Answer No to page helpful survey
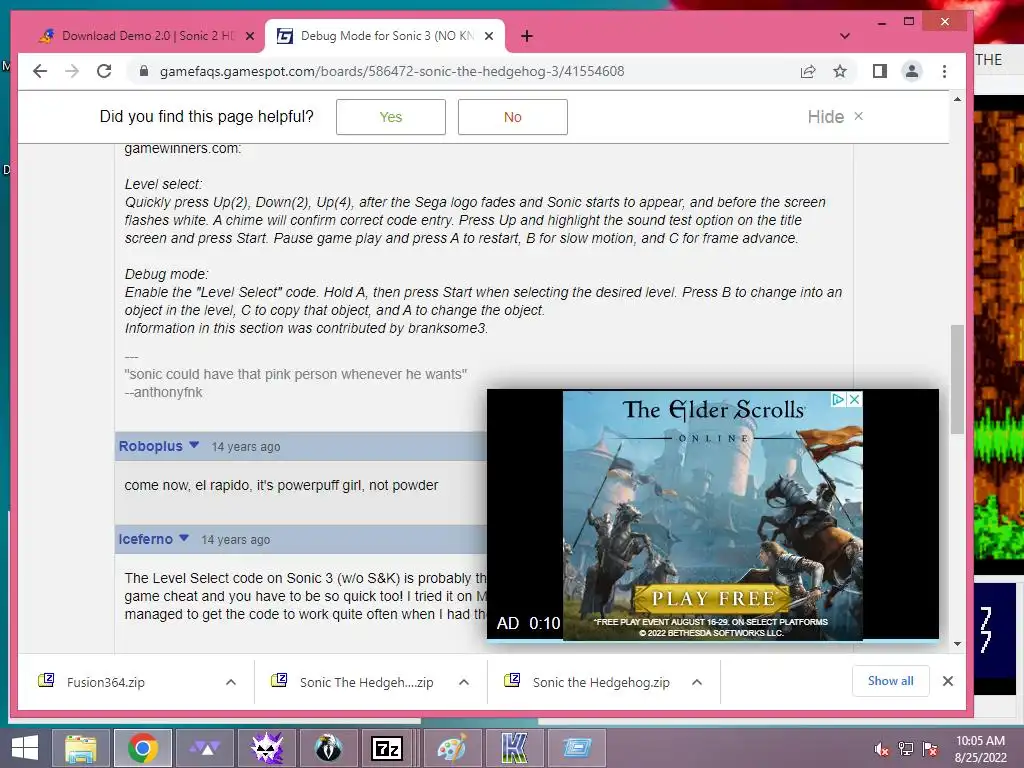The height and width of the screenshot is (768, 1024). tap(513, 117)
